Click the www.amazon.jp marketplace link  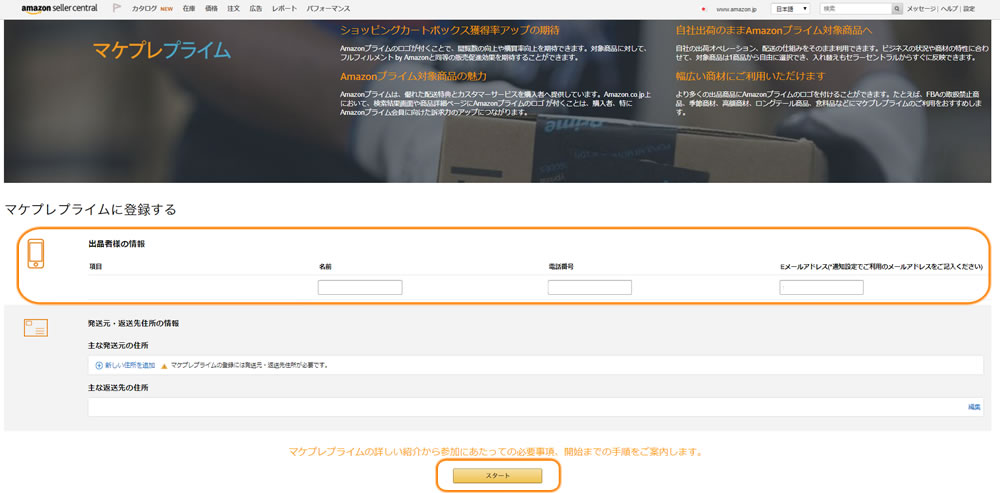(735, 9)
